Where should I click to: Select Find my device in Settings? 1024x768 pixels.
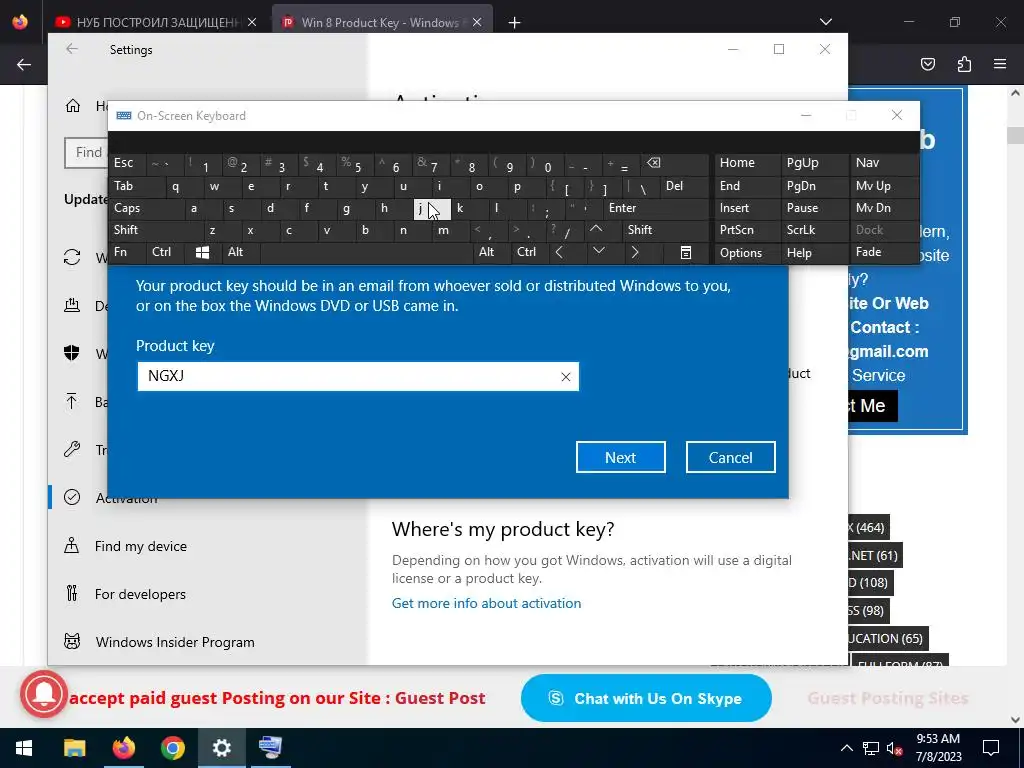point(140,546)
